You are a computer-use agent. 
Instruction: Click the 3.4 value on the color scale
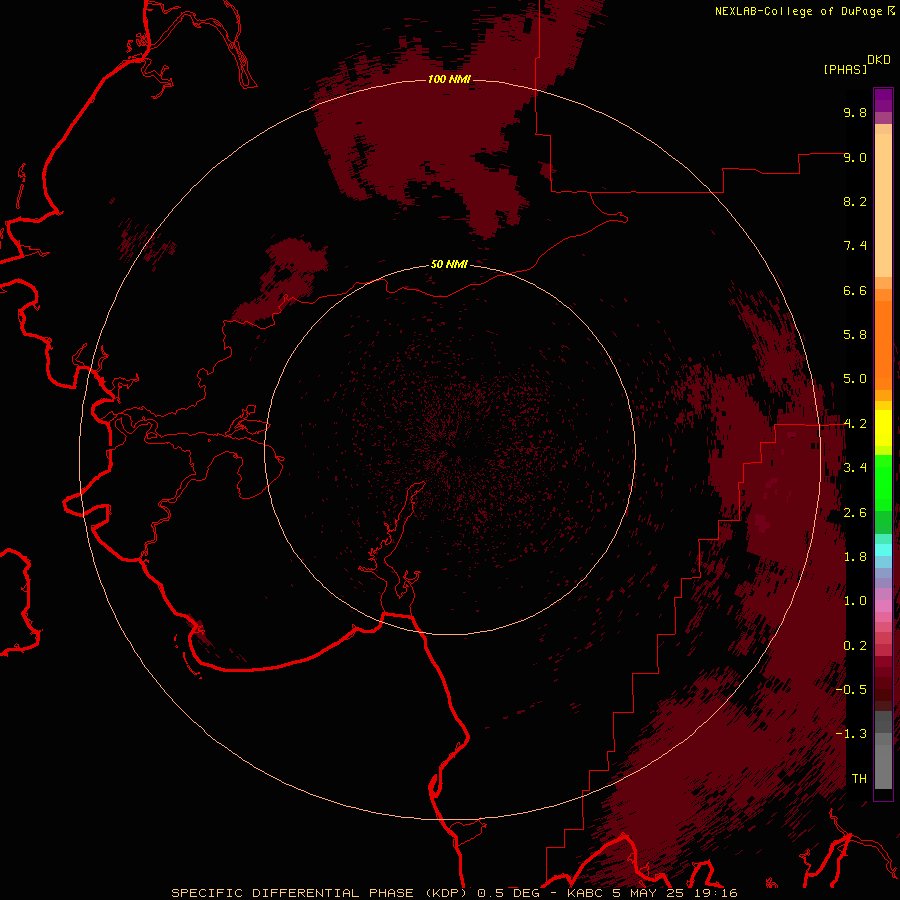(x=855, y=468)
